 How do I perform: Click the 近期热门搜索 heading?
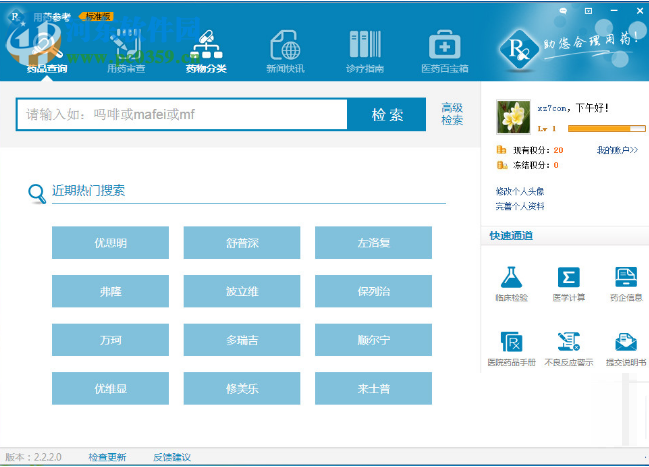tap(88, 190)
